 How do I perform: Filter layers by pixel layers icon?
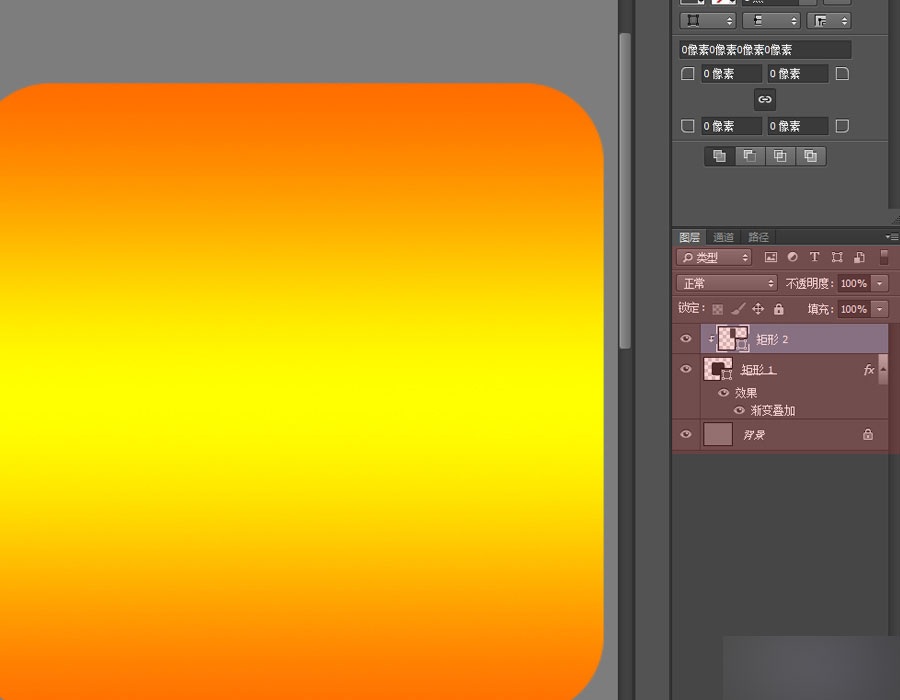coord(770,257)
